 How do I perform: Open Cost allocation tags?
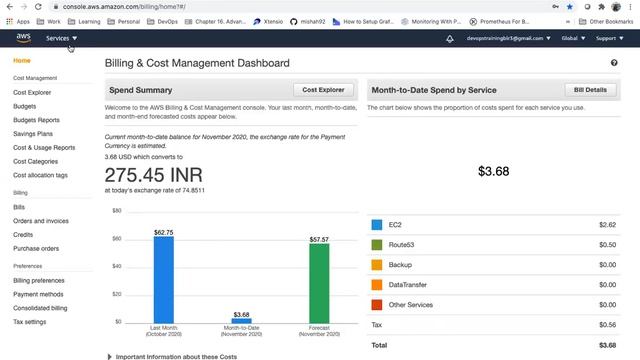click(x=40, y=175)
